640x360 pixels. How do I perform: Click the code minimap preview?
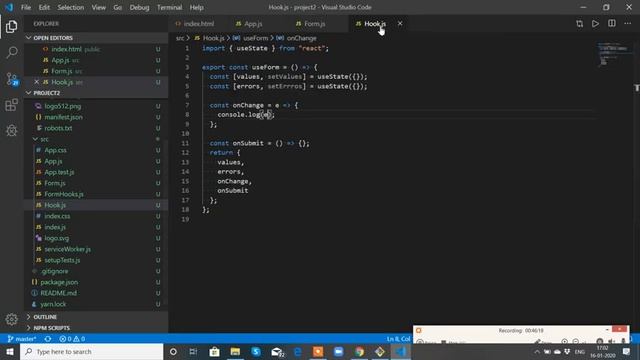click(x=613, y=53)
